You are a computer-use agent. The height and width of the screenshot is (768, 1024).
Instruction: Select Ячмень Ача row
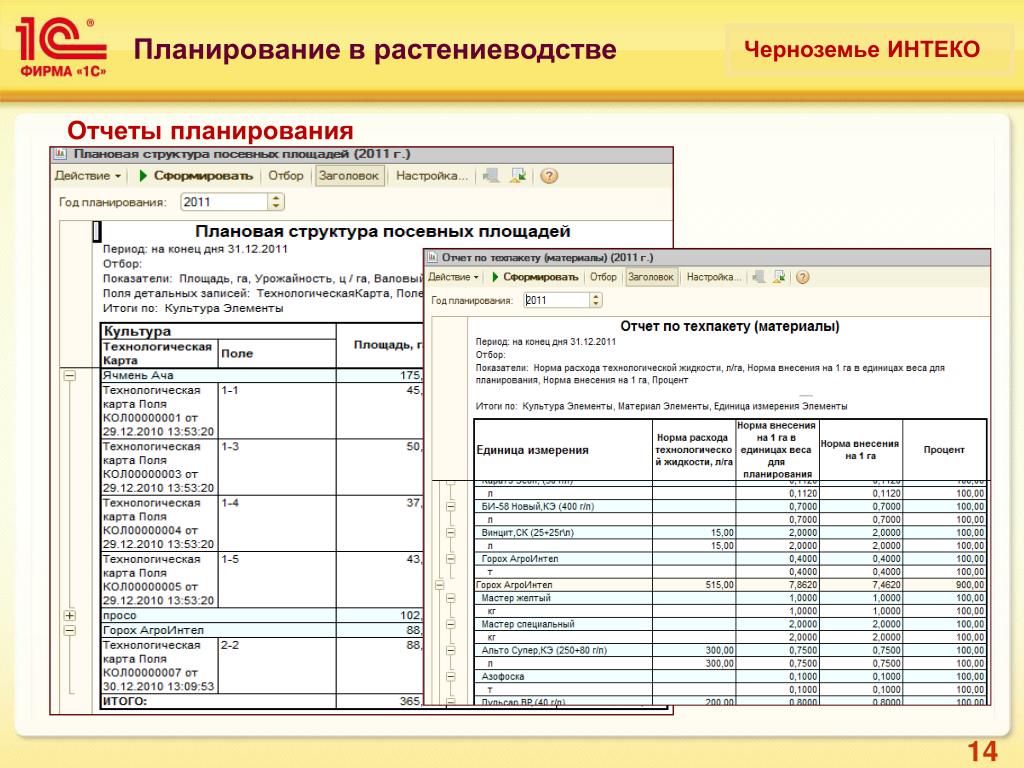(x=261, y=376)
